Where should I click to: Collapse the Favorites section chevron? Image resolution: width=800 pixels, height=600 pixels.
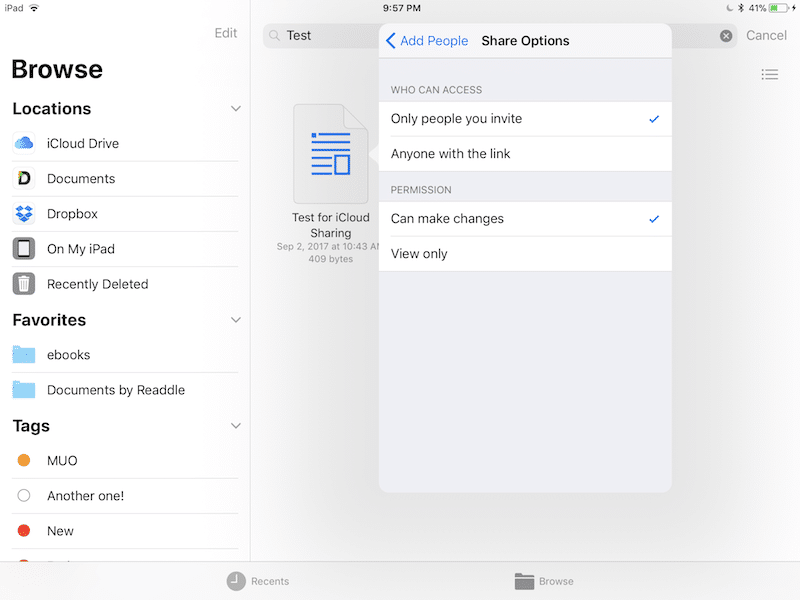pyautogui.click(x=236, y=320)
